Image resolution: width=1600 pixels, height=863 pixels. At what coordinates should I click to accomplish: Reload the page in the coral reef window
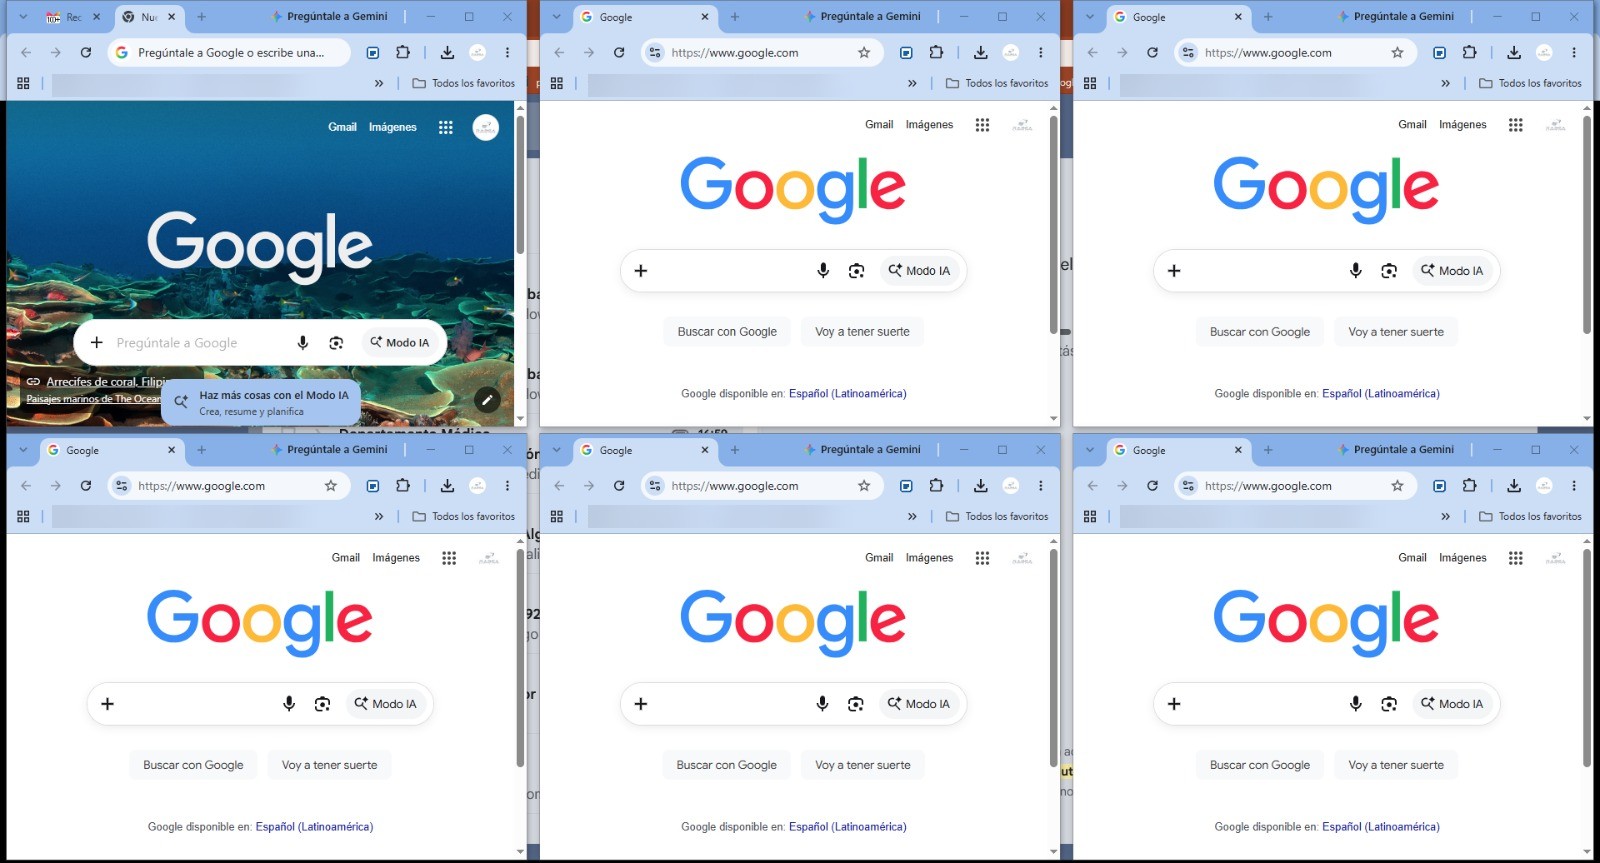coord(86,52)
